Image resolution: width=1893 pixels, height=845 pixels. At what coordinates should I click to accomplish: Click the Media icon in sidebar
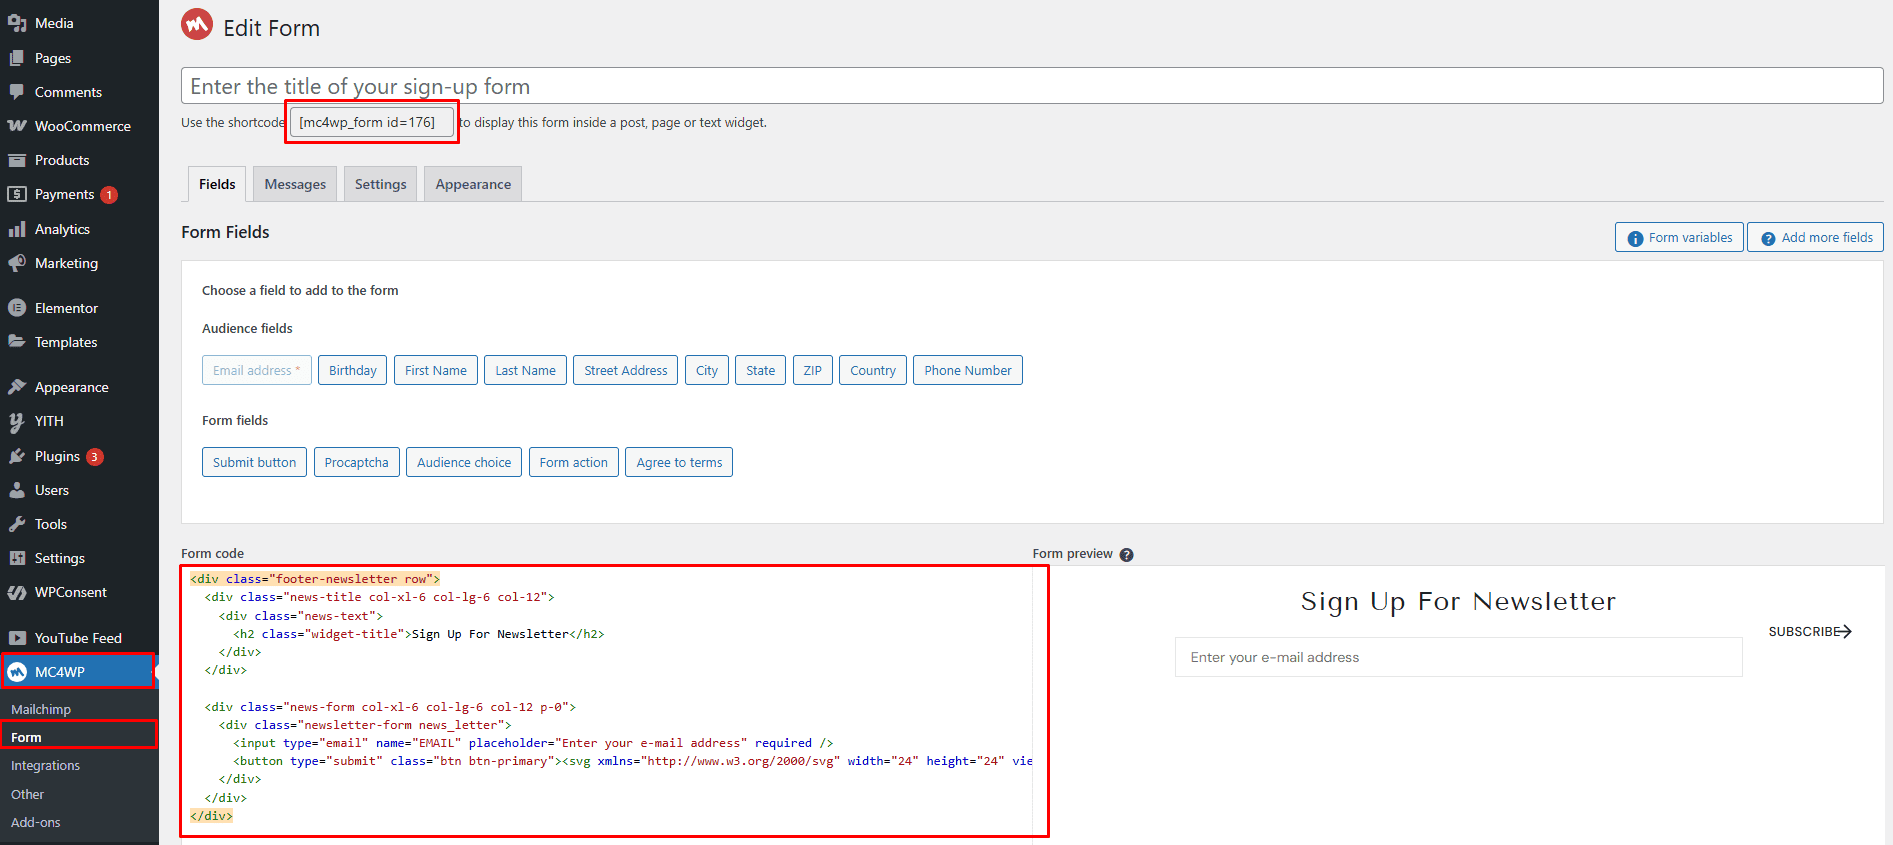pos(17,23)
